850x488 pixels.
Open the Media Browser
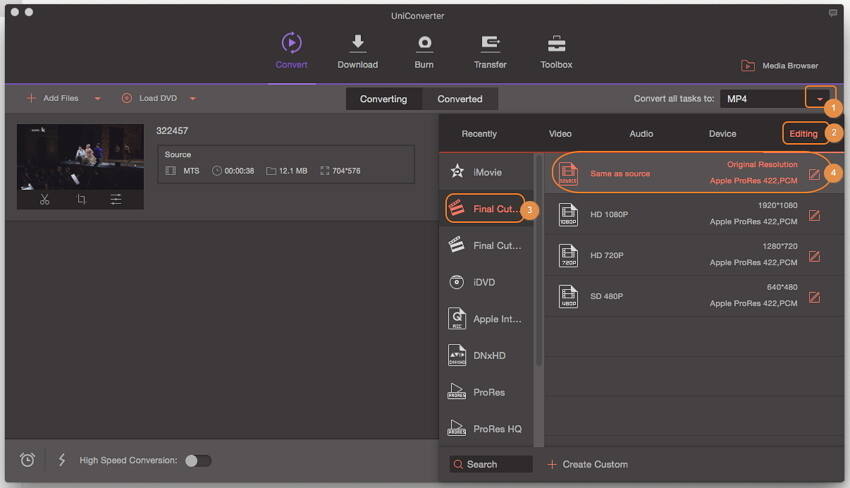coord(780,66)
